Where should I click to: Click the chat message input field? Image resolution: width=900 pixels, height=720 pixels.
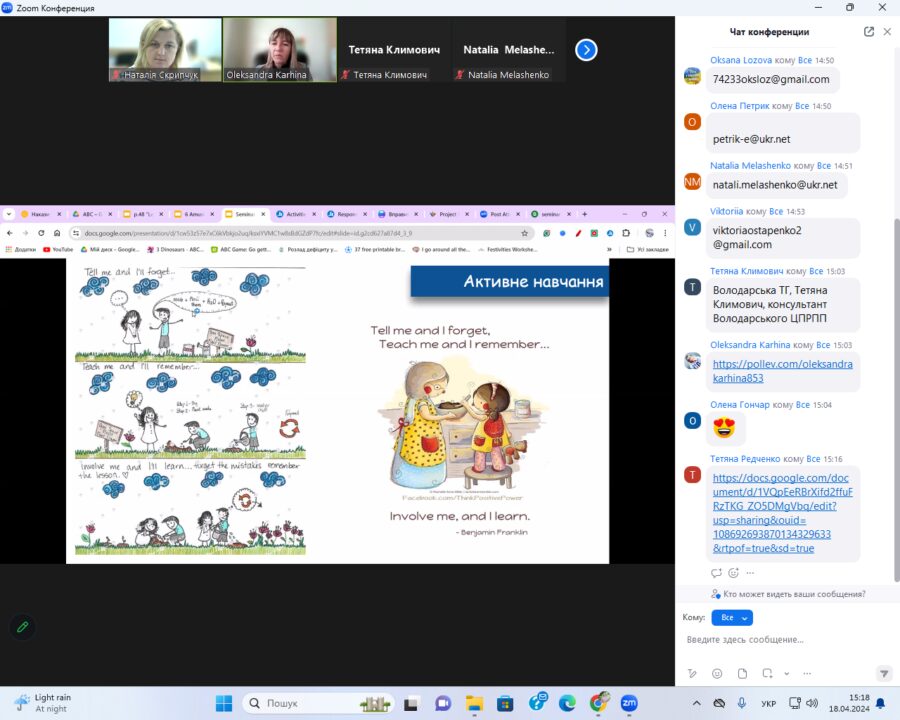coord(786,640)
